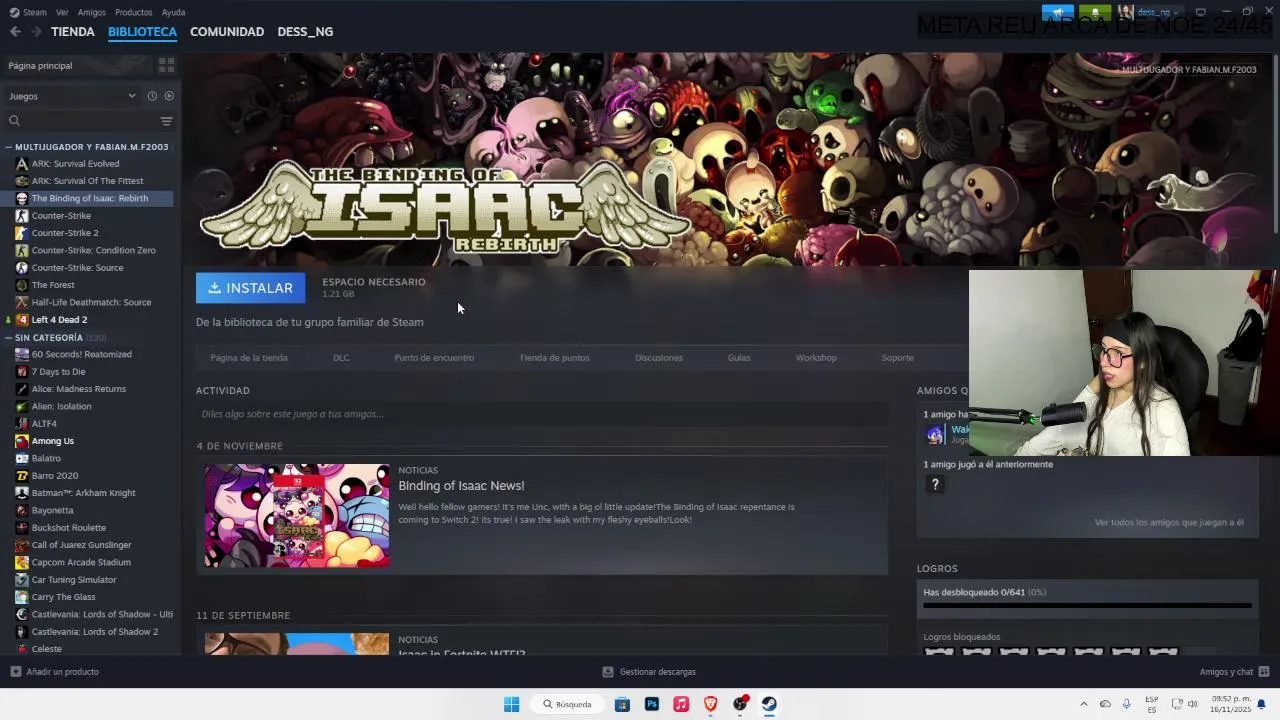Viewport: 1280px width, 720px height.
Task: Open the Discusiones link
Action: pyautogui.click(x=659, y=358)
